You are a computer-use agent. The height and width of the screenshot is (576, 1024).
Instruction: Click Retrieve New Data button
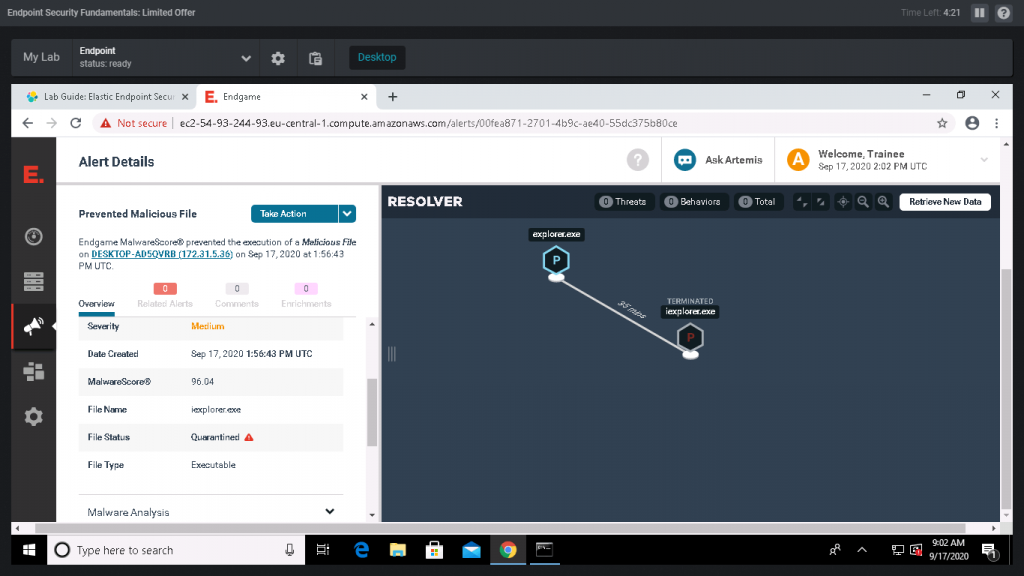tap(945, 202)
